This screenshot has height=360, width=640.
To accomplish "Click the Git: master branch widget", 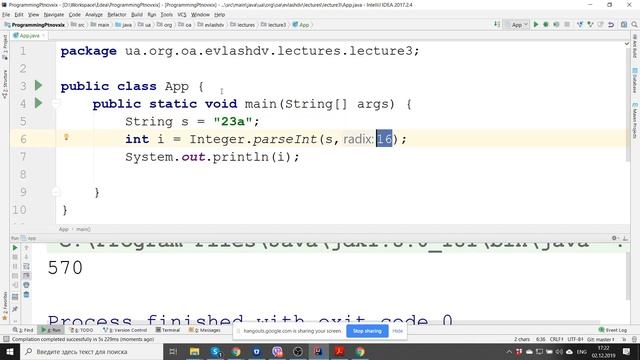I will point(601,339).
